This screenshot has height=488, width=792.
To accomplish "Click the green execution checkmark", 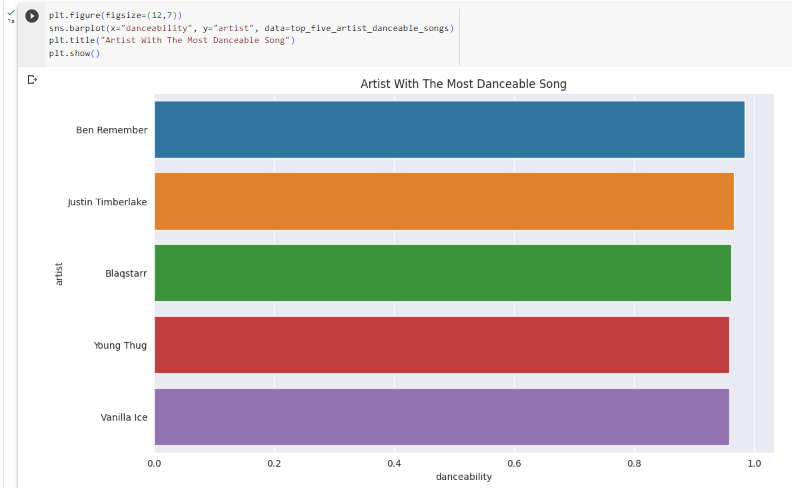I will [11, 13].
